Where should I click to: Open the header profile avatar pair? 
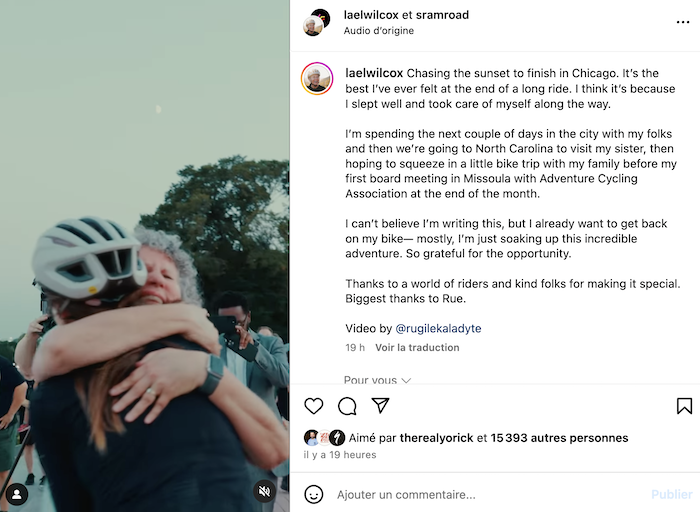pos(317,22)
